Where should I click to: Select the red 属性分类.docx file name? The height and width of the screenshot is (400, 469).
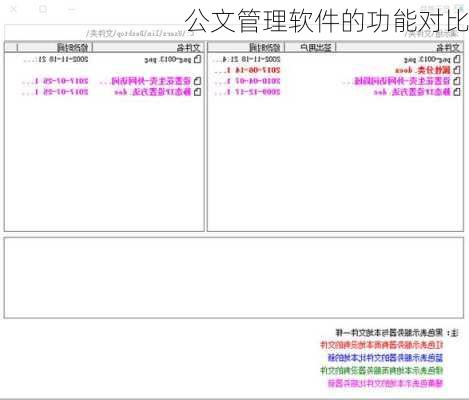click(x=423, y=70)
